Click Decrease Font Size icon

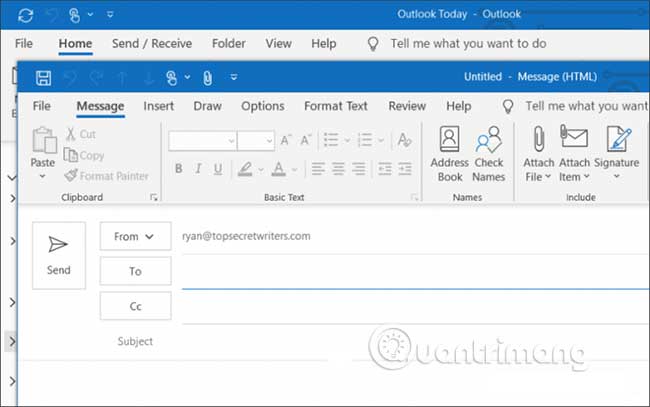306,141
